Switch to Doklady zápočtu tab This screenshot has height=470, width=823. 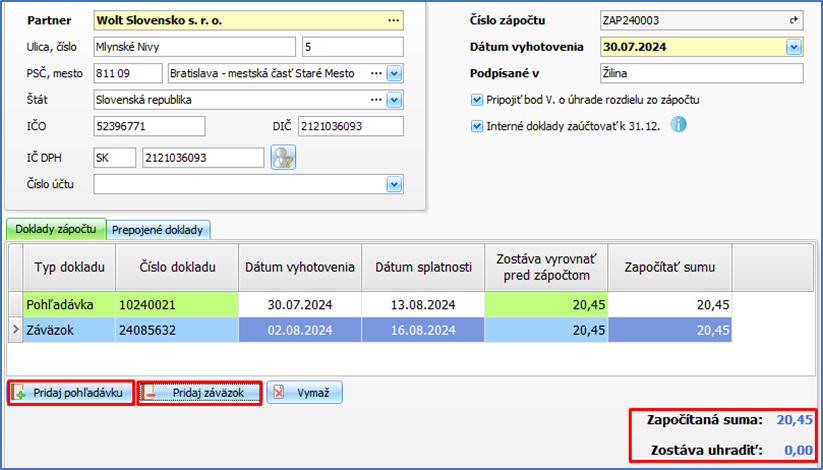(56, 229)
